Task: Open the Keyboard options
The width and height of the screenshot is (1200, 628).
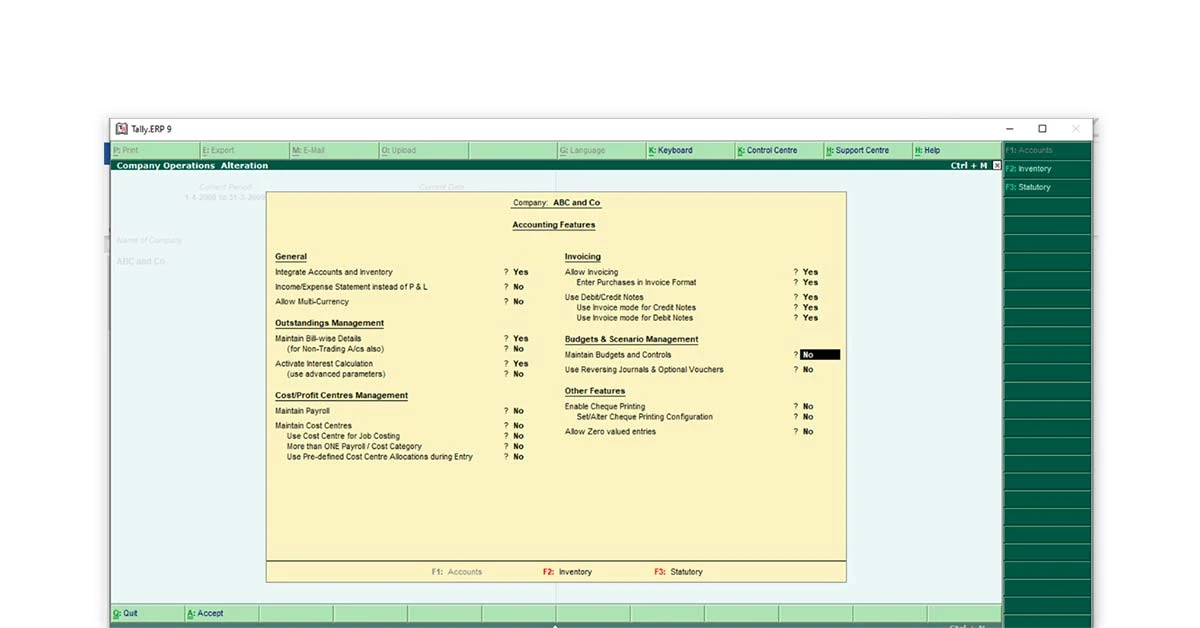Action: [x=670, y=149]
